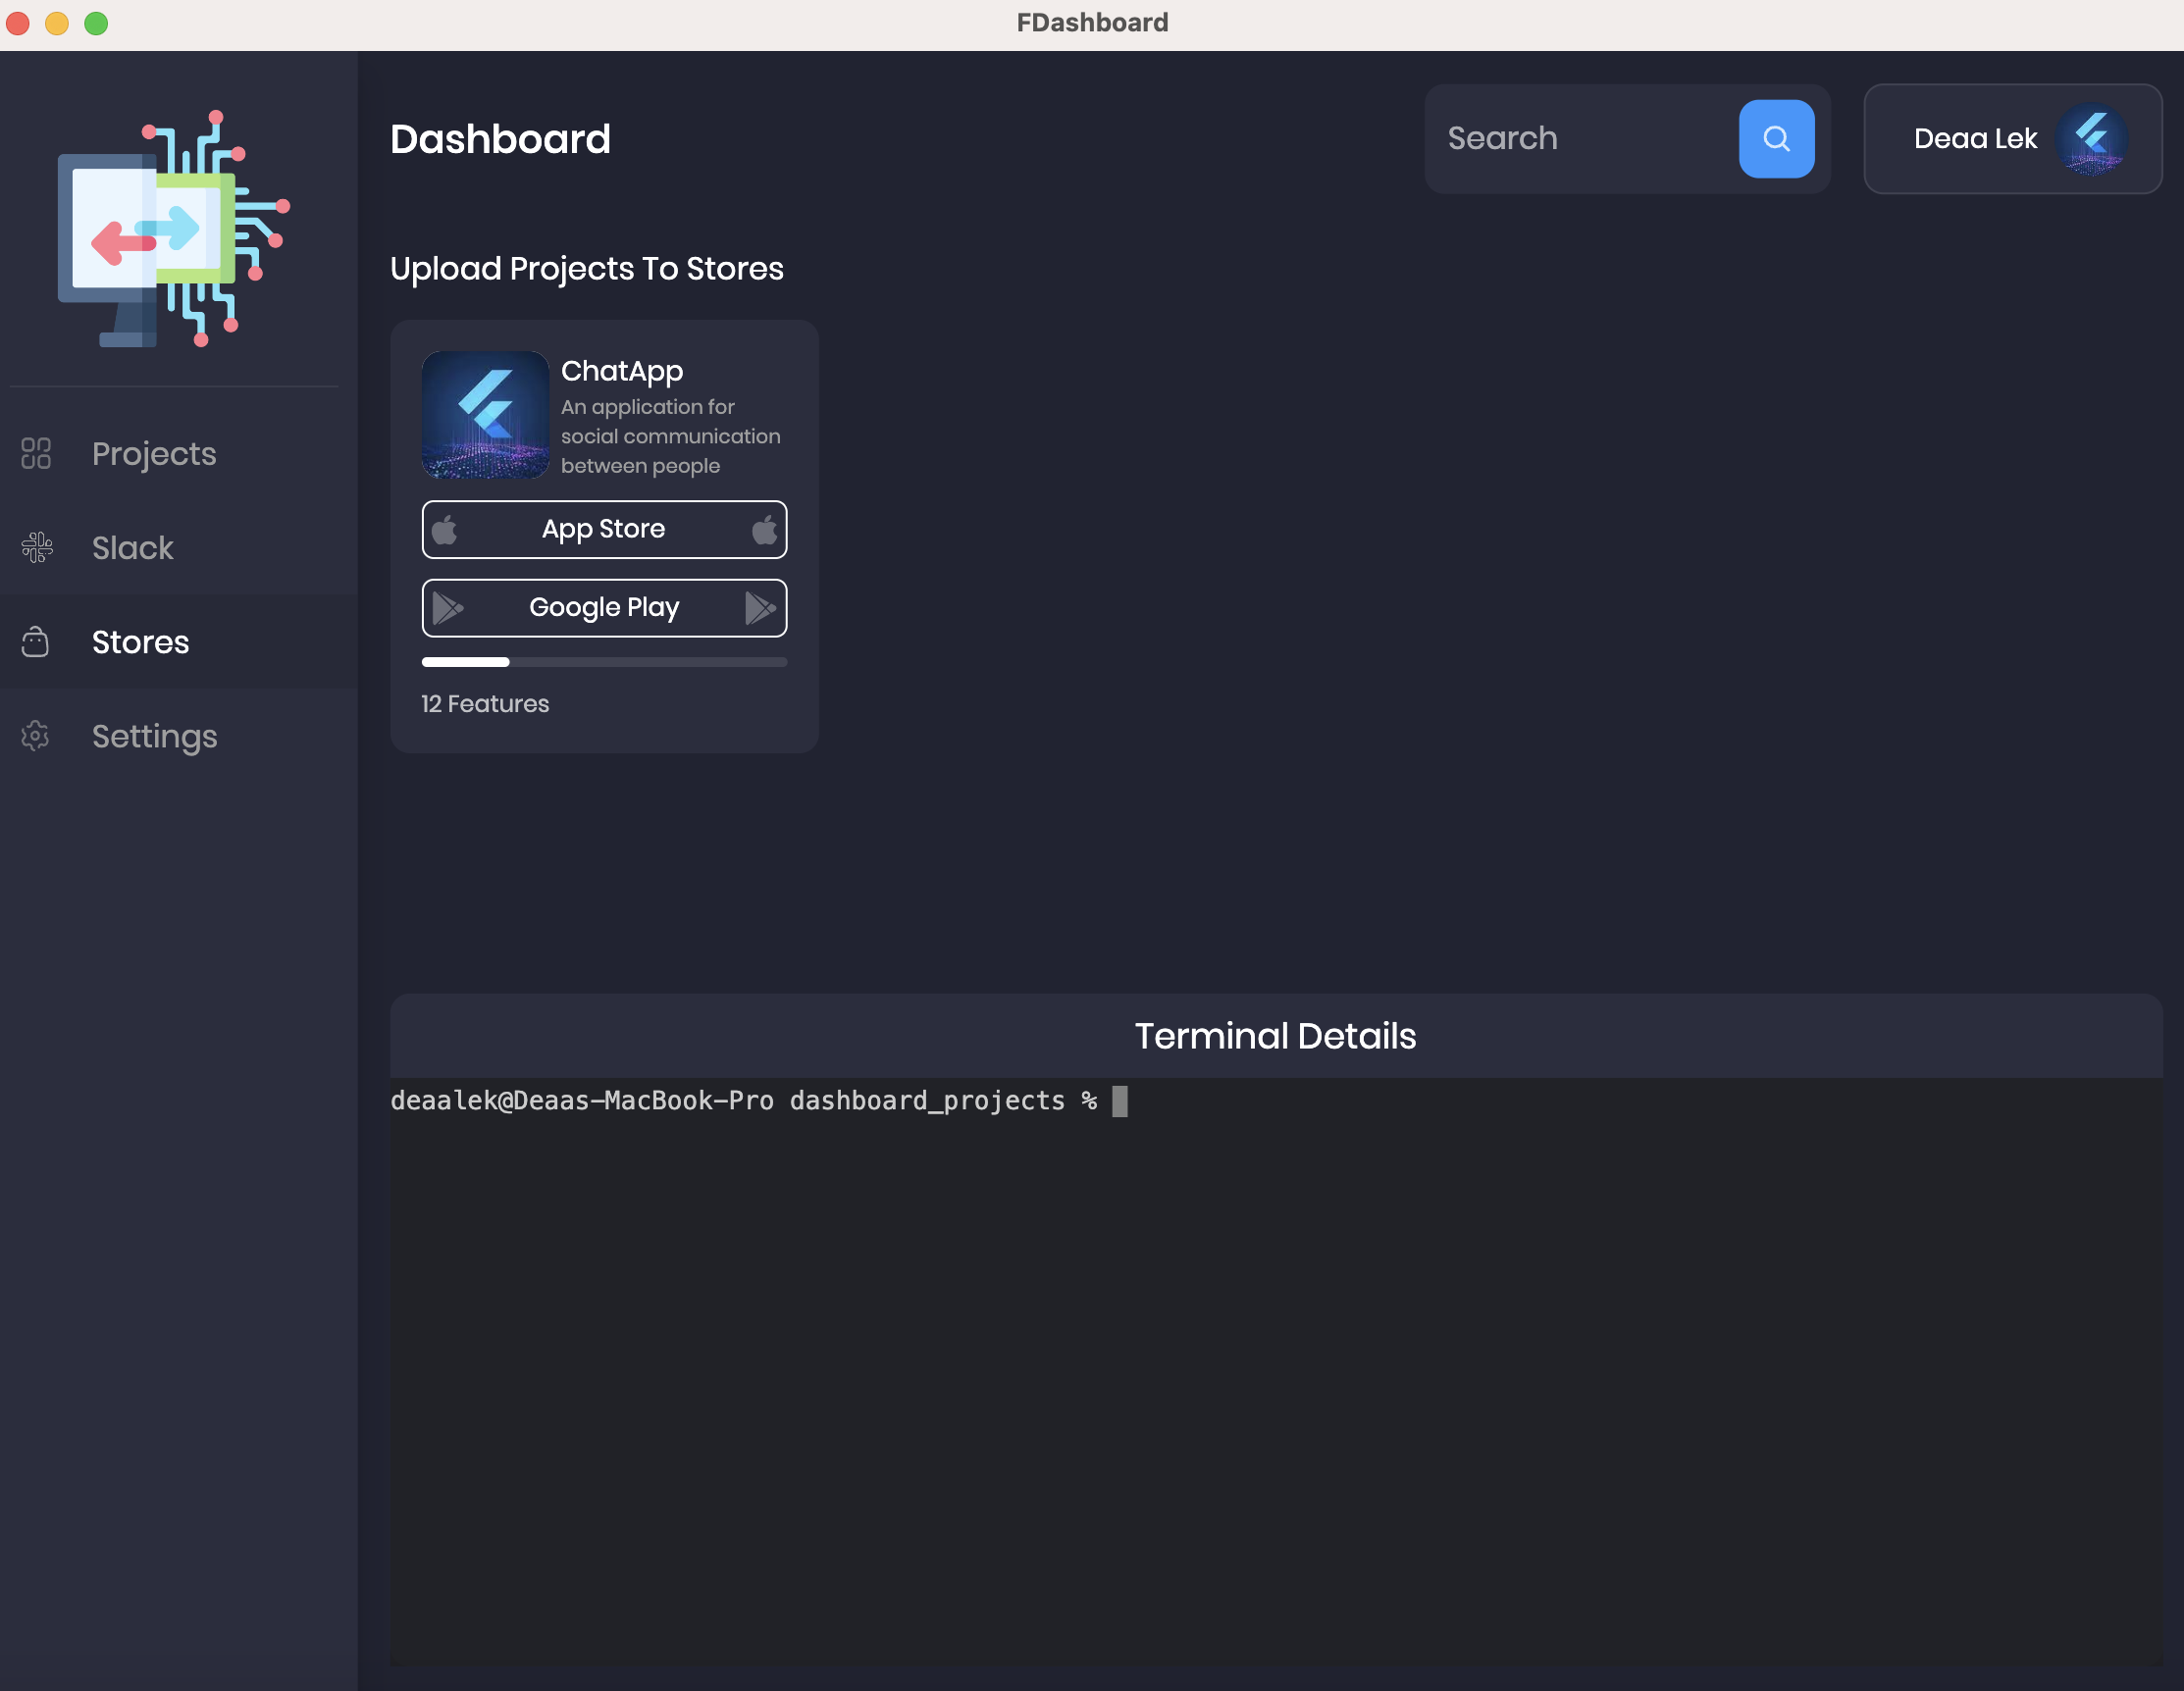Image resolution: width=2184 pixels, height=1691 pixels.
Task: Click the Projects grid icon in sidebar
Action: point(36,453)
